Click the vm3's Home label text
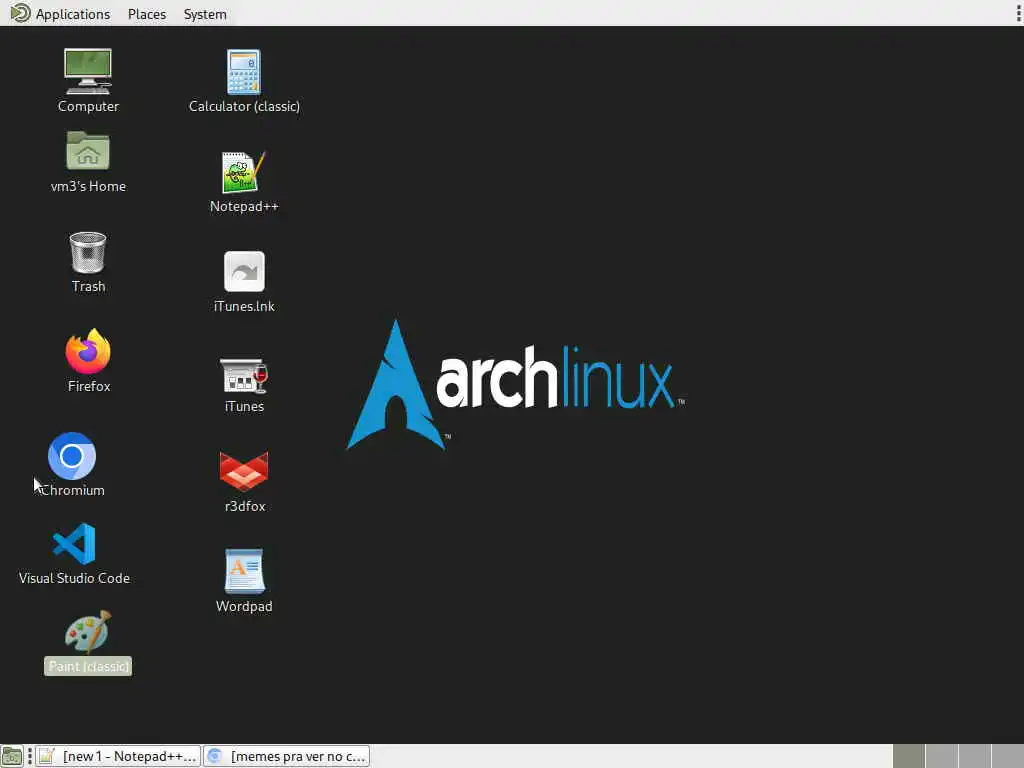This screenshot has height=768, width=1024. click(88, 186)
